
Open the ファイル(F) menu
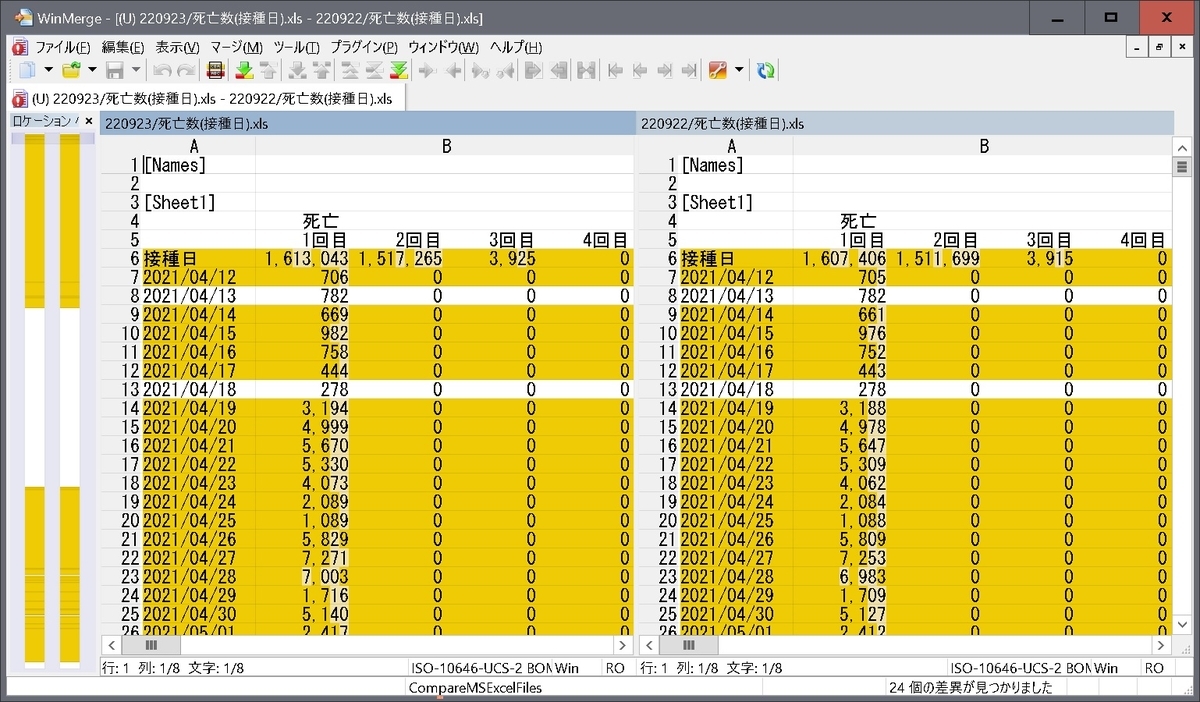[x=62, y=47]
